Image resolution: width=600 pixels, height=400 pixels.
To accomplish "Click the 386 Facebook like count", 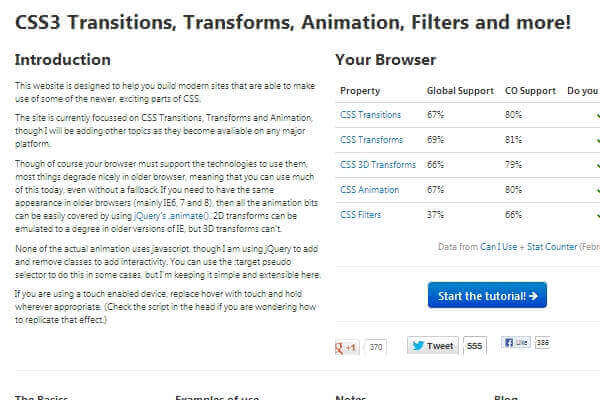I will (543, 342).
